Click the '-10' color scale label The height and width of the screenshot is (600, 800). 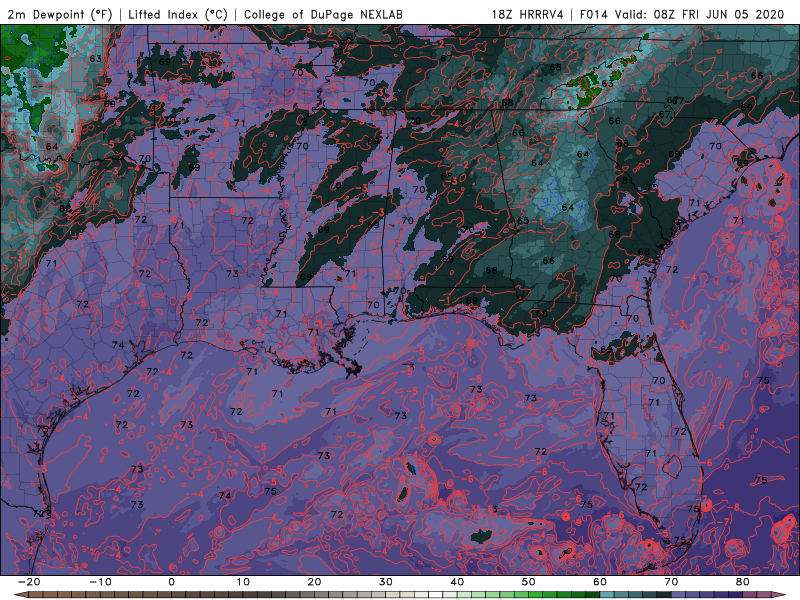100,582
